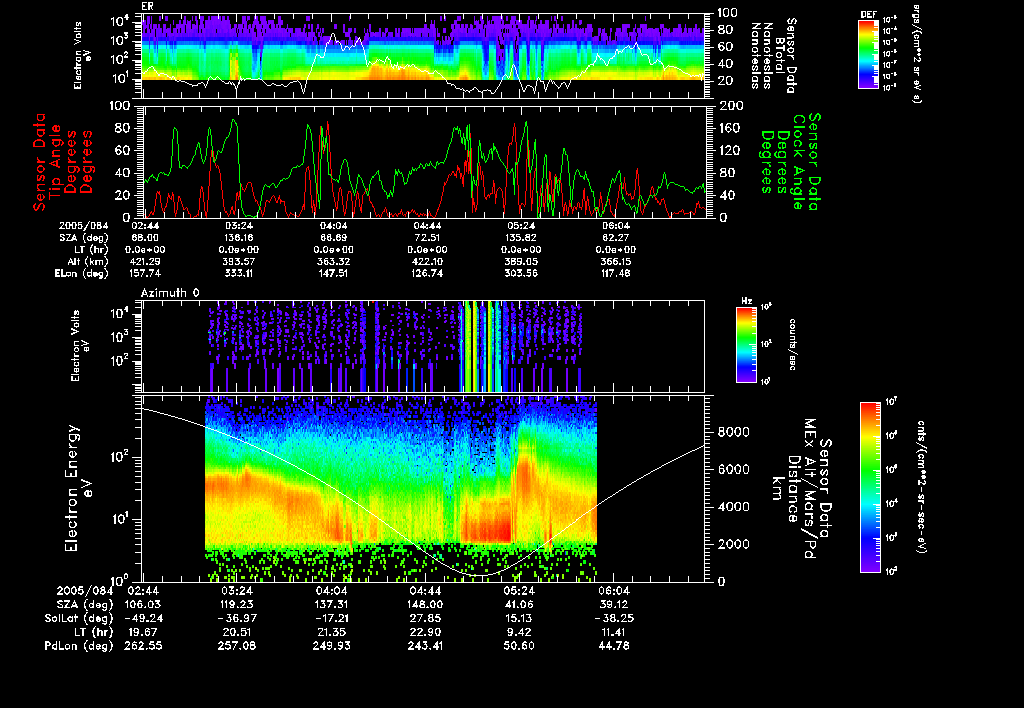The width and height of the screenshot is (1024, 708).
Task: Click SZA value 41.06
Action: coord(519,605)
